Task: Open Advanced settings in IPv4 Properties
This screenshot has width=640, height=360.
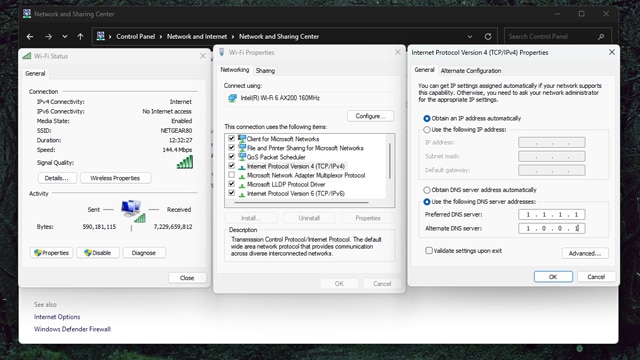Action: [x=585, y=253]
